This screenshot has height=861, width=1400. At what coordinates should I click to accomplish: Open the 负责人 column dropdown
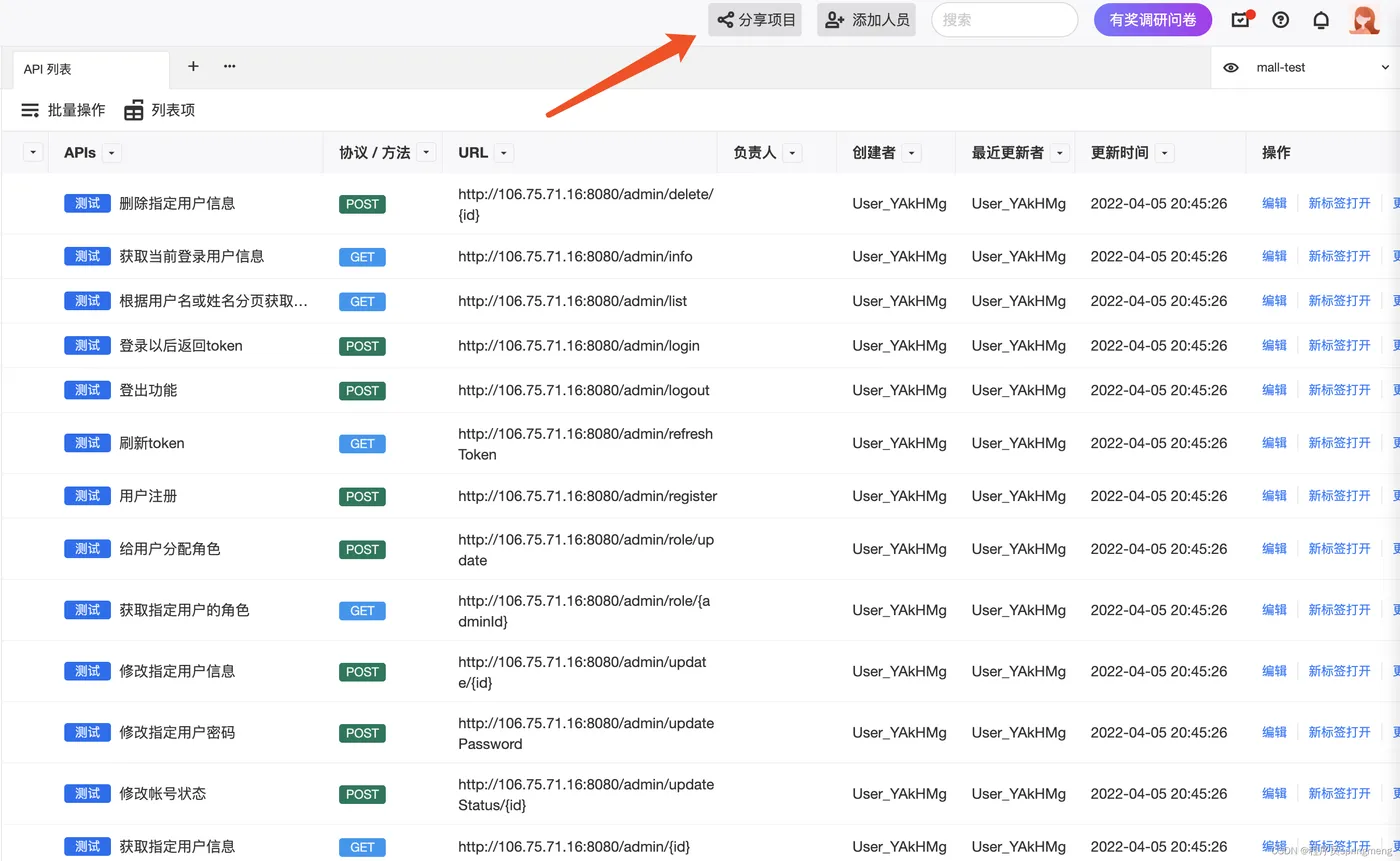[x=792, y=153]
